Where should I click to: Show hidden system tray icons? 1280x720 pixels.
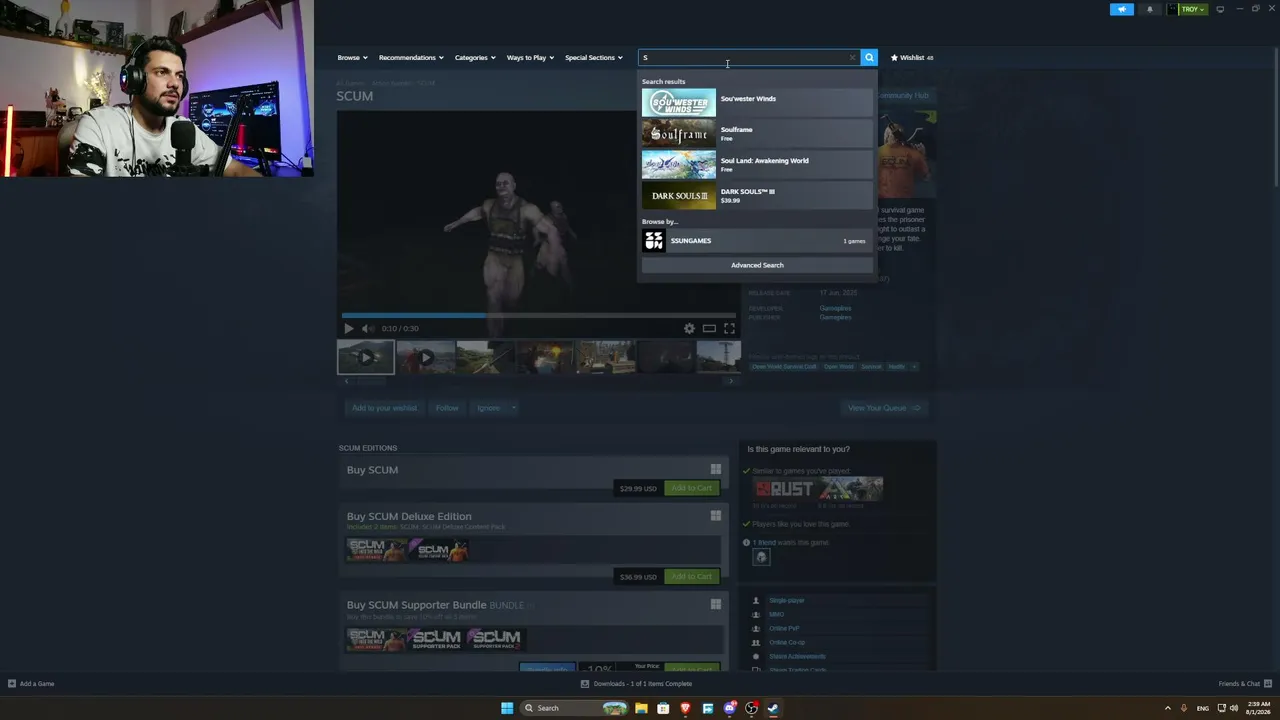(1167, 708)
